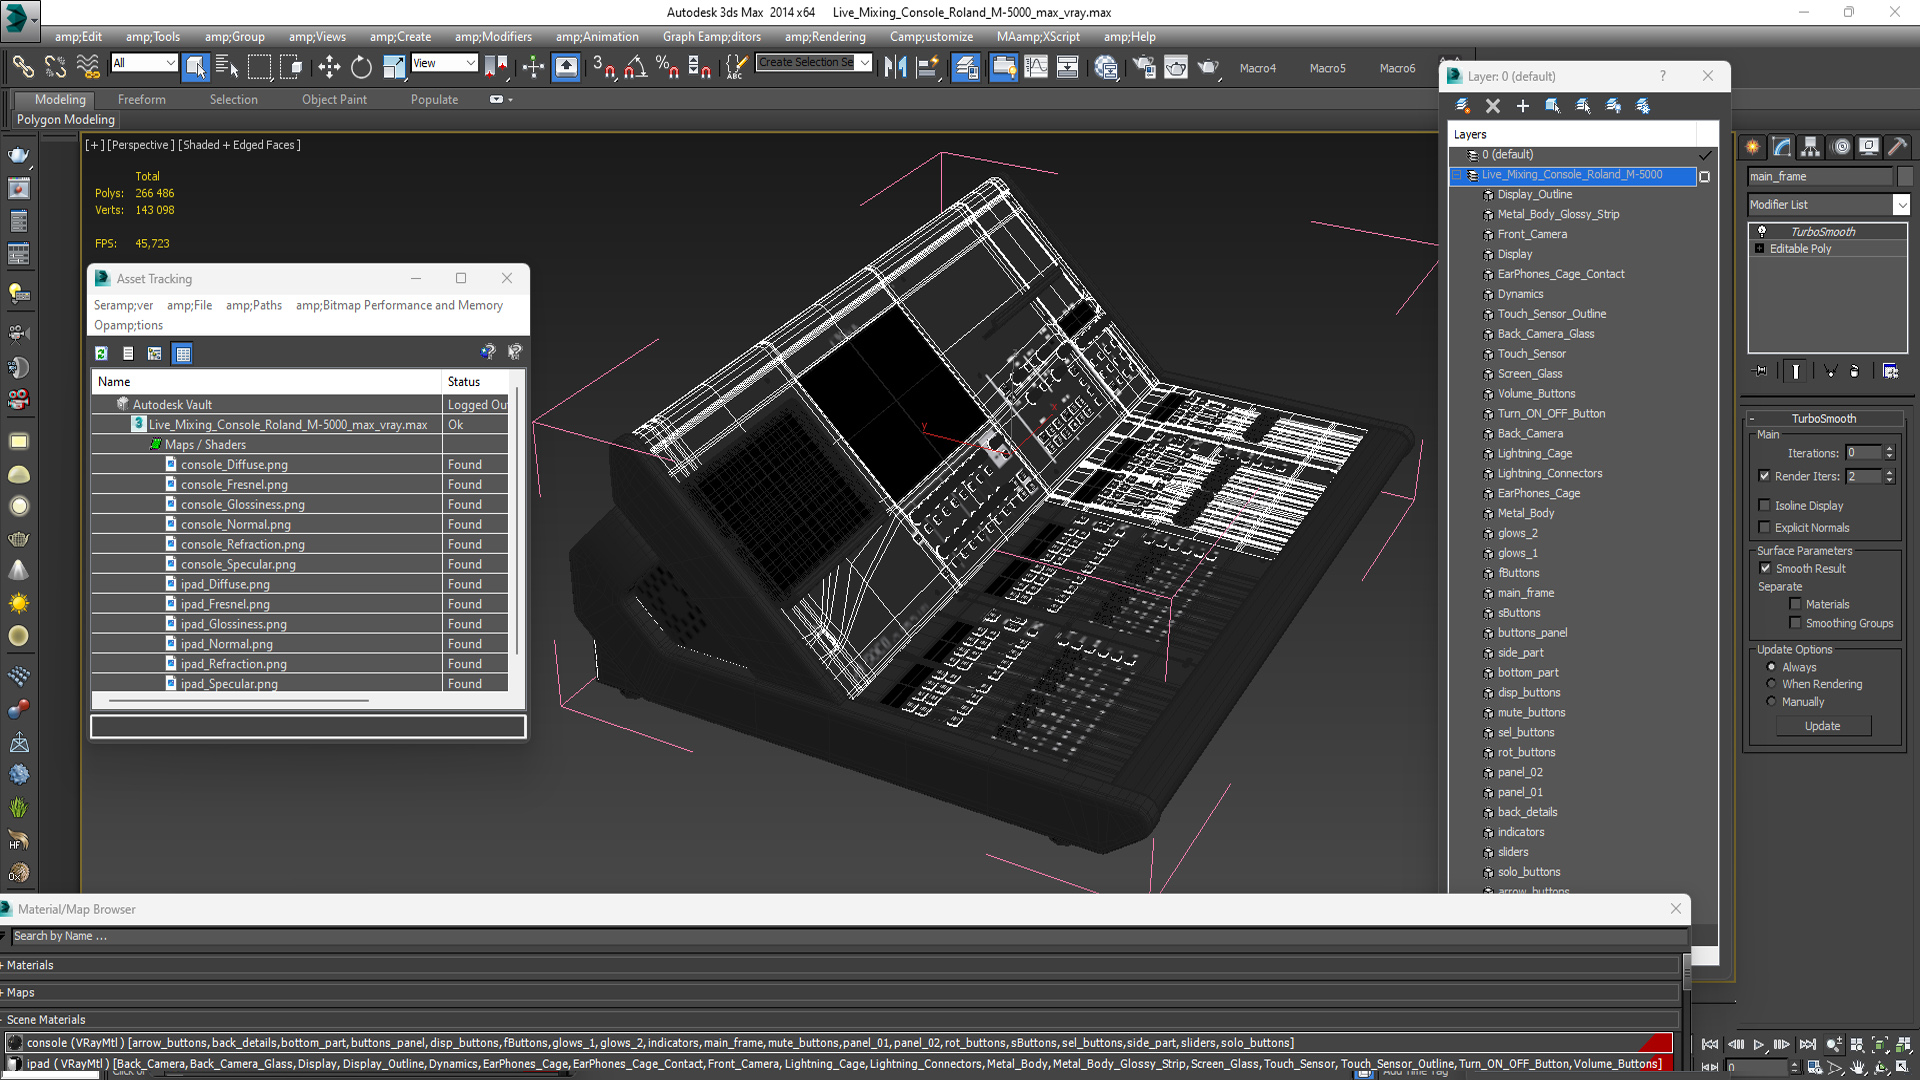This screenshot has width=1920, height=1080.
Task: Select the Link tool in the main toolbar
Action: tap(23, 67)
